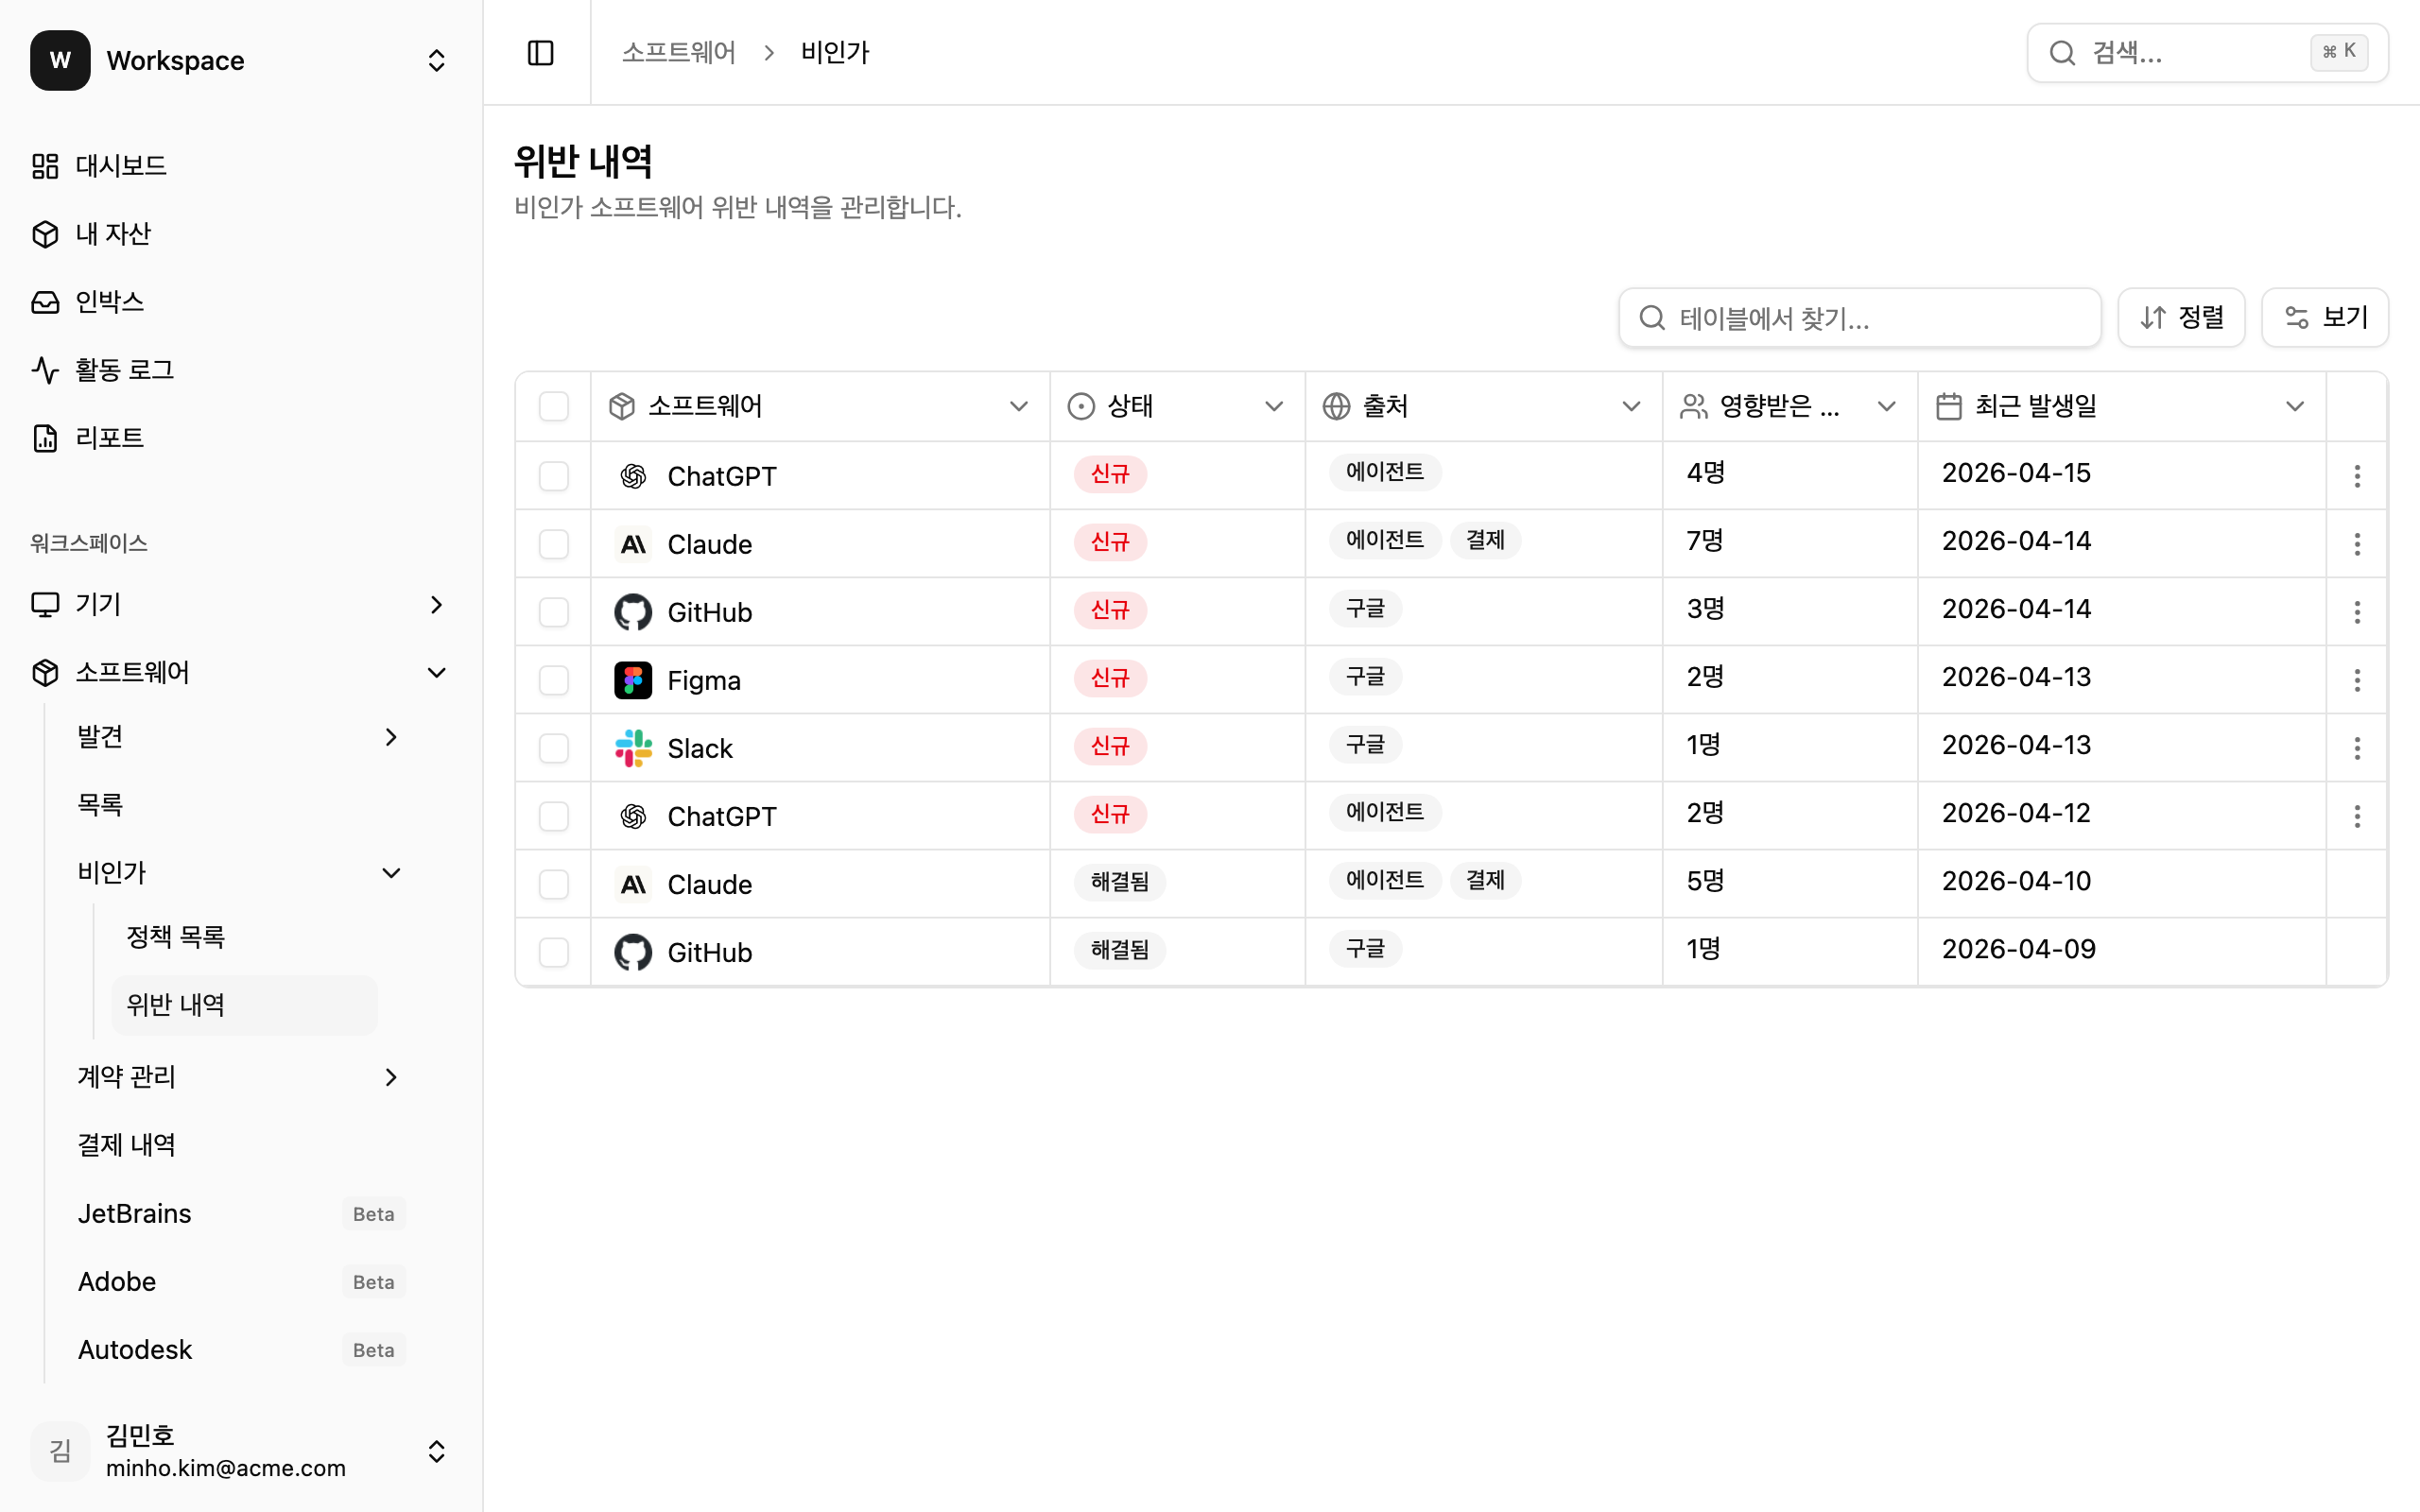The image size is (2420, 1512).
Task: Open the Workspace switcher dropdown
Action: point(436,60)
